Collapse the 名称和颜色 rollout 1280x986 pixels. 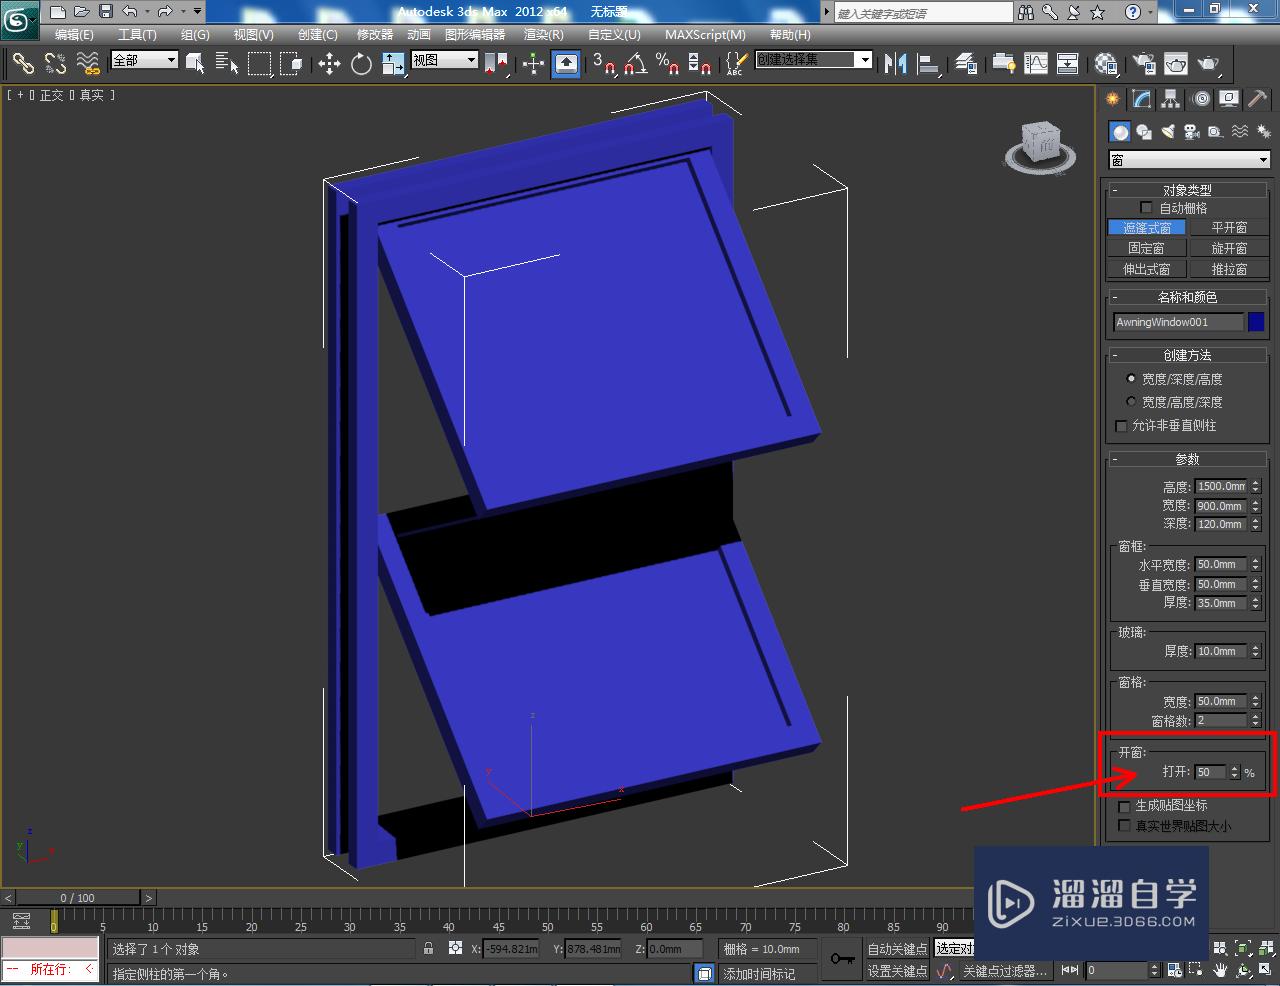click(x=1187, y=297)
